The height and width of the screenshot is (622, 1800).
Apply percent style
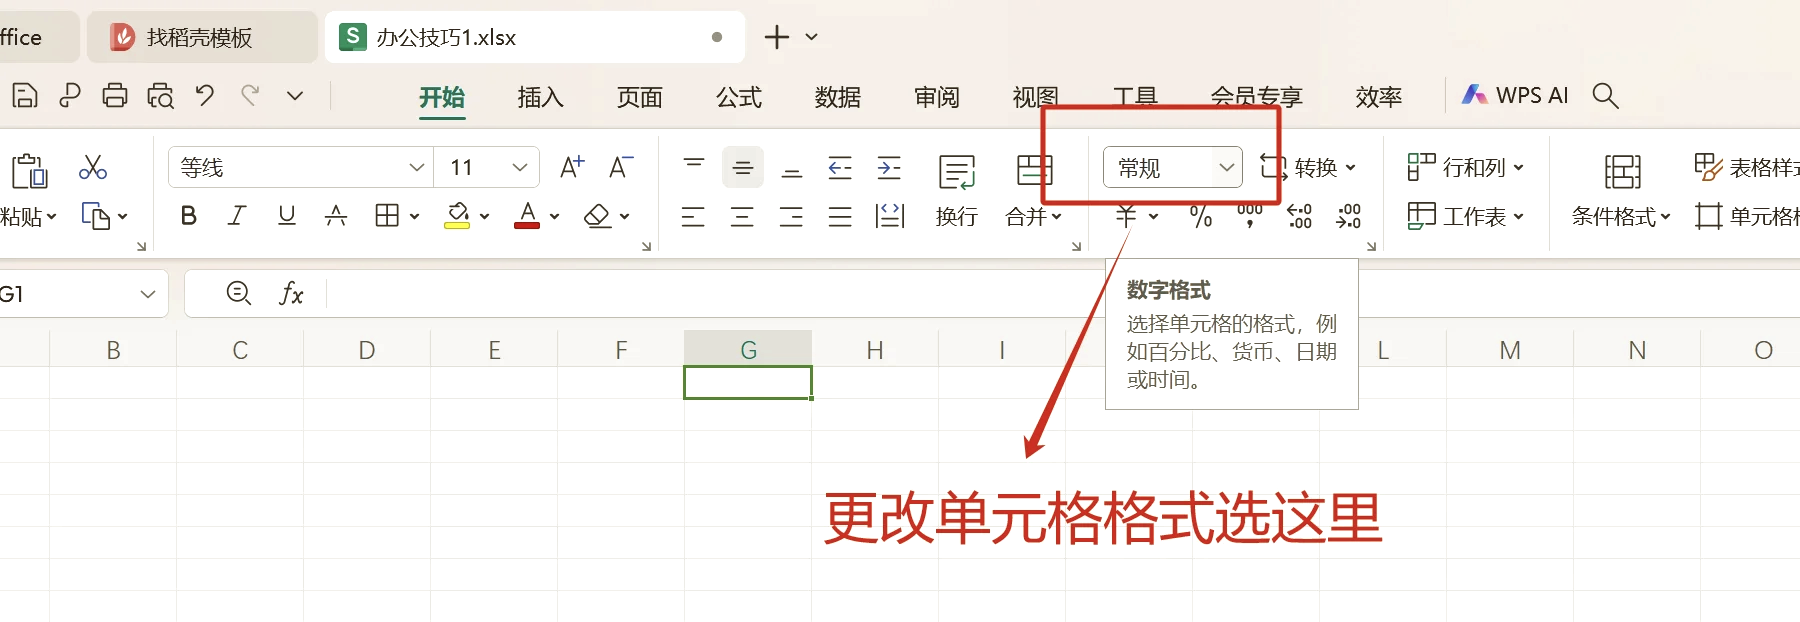pyautogui.click(x=1201, y=216)
